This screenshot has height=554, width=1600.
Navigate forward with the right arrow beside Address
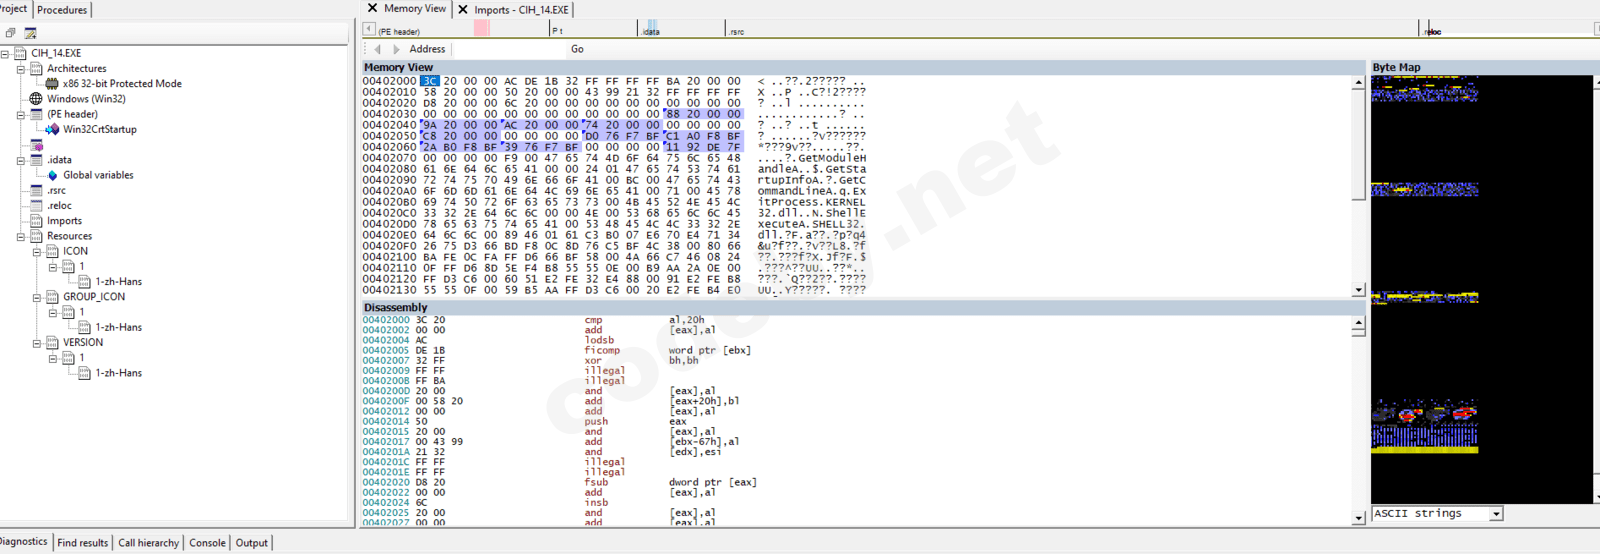point(396,49)
